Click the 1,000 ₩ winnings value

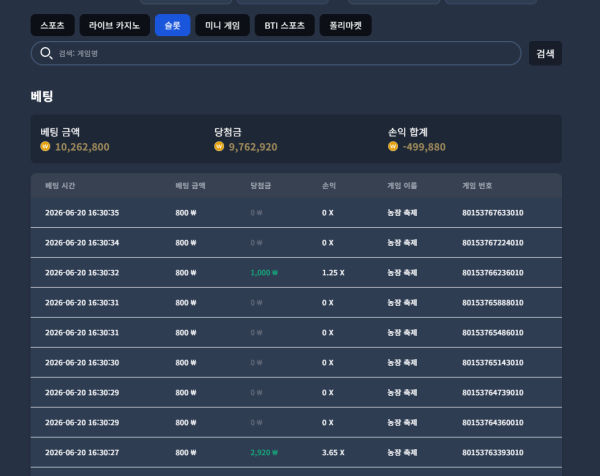pos(264,272)
